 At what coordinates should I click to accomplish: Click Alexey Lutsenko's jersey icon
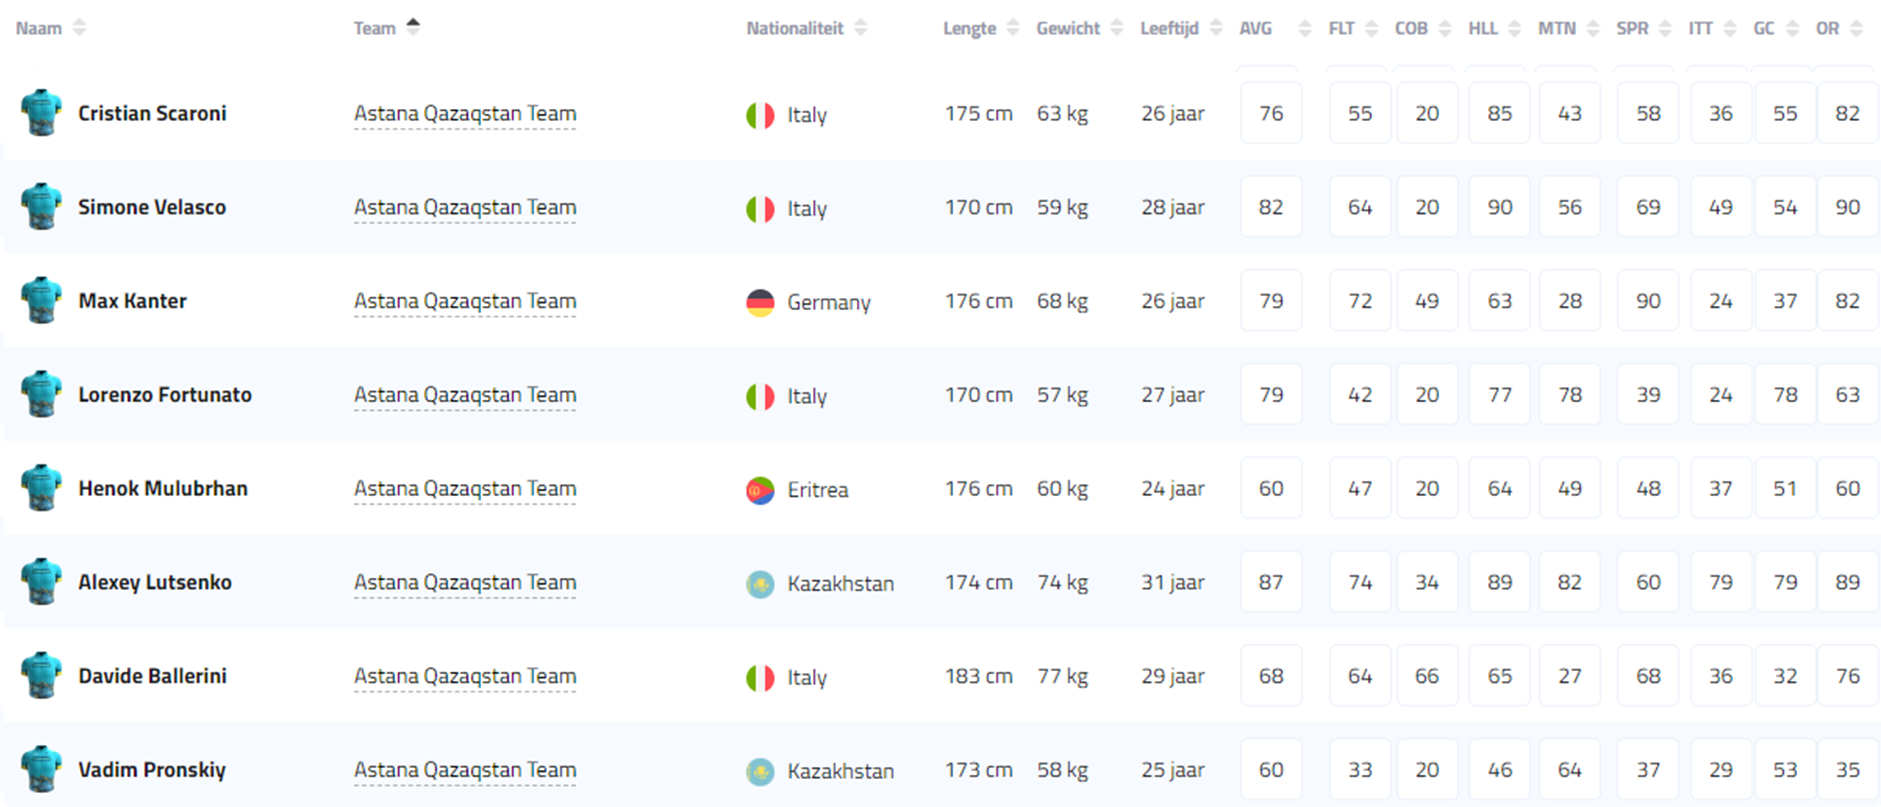coord(41,582)
